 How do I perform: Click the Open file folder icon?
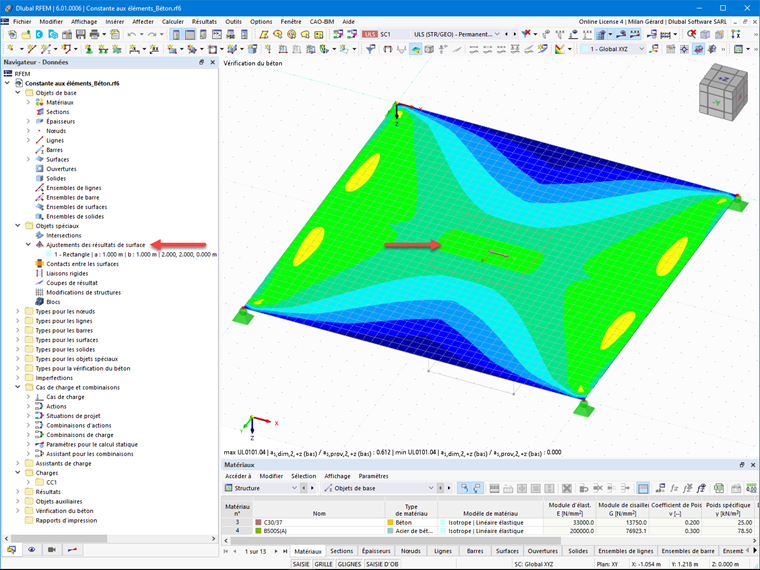point(26,34)
